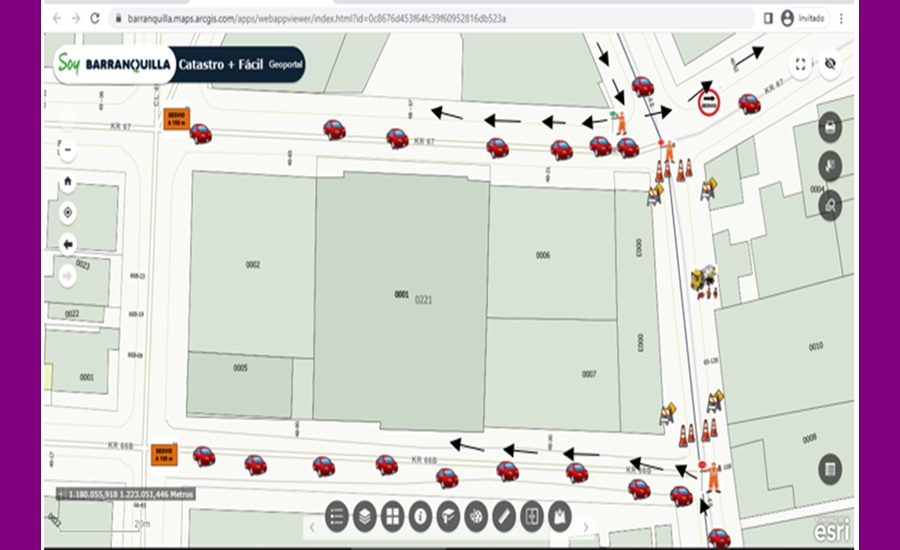
Task: Go to previous map extent arrow
Action: [68, 244]
